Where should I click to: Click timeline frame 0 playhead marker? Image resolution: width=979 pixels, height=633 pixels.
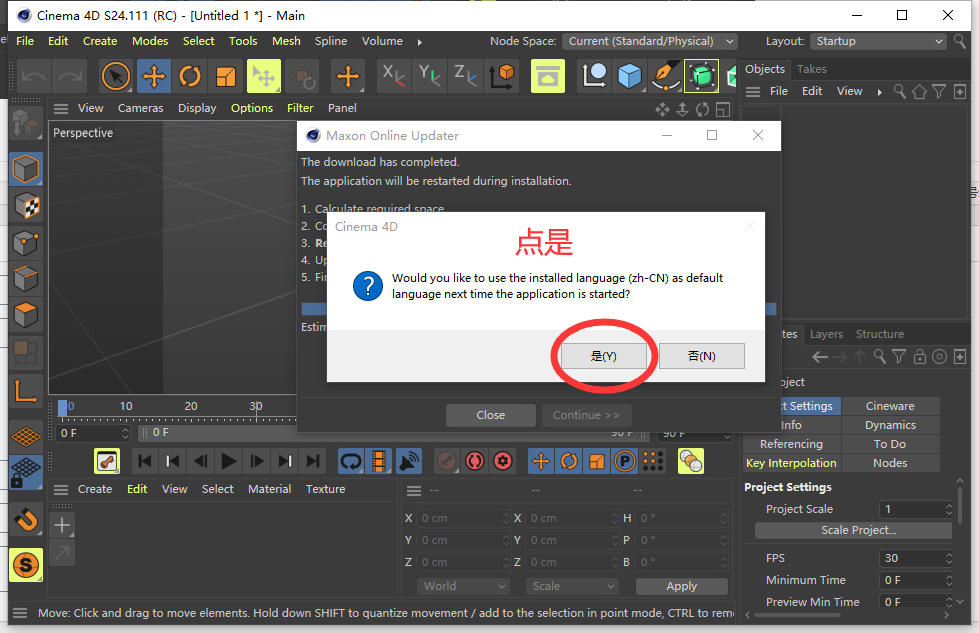(62, 408)
